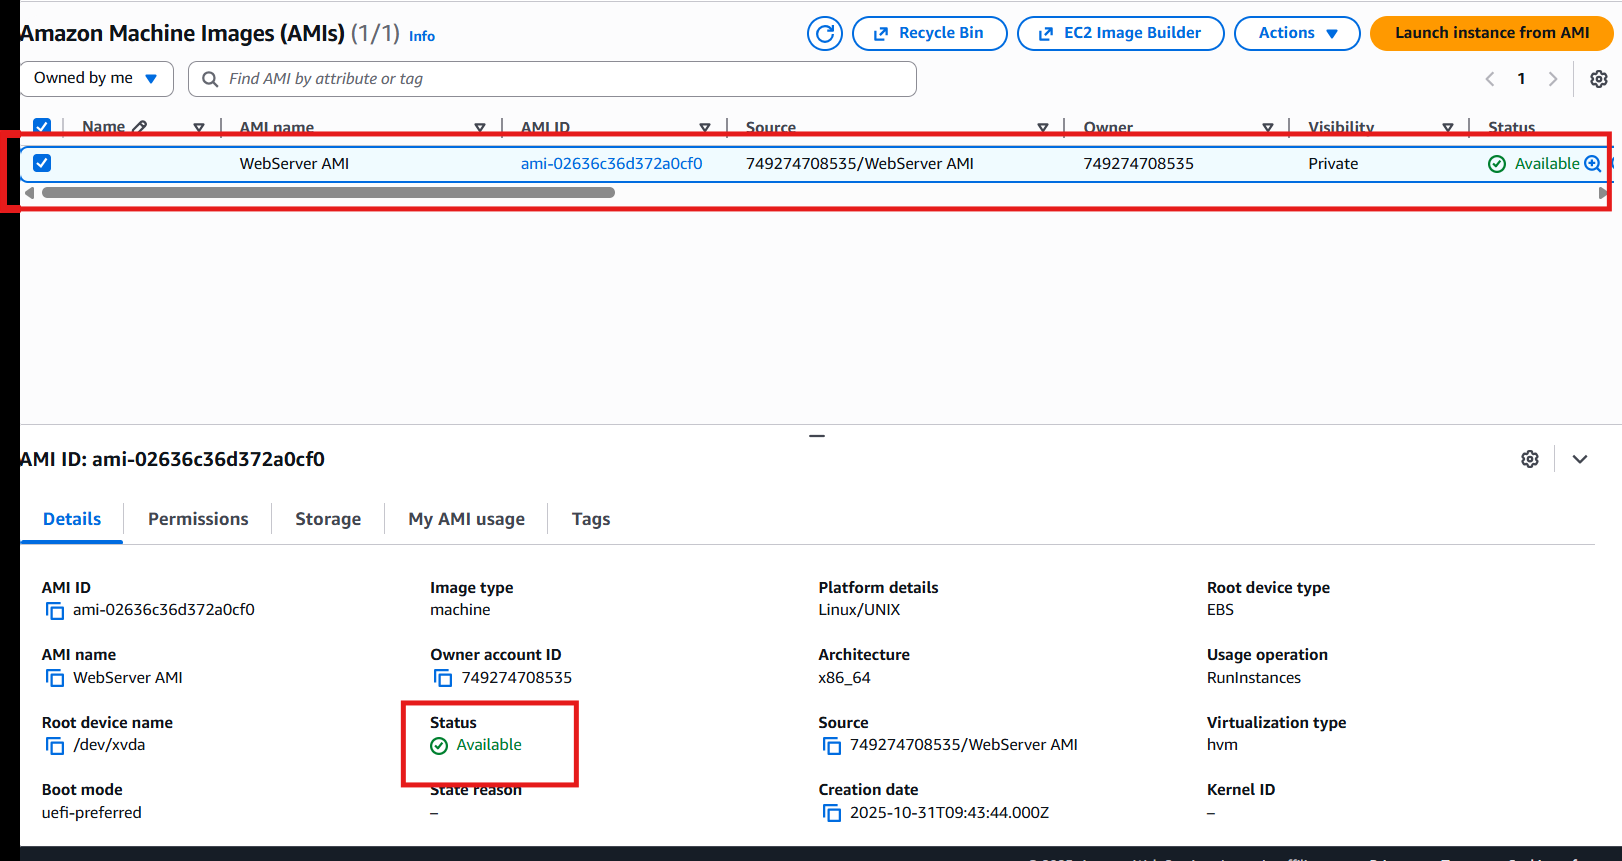Collapse the AMI details panel chevron
The height and width of the screenshot is (861, 1622).
coord(1580,459)
